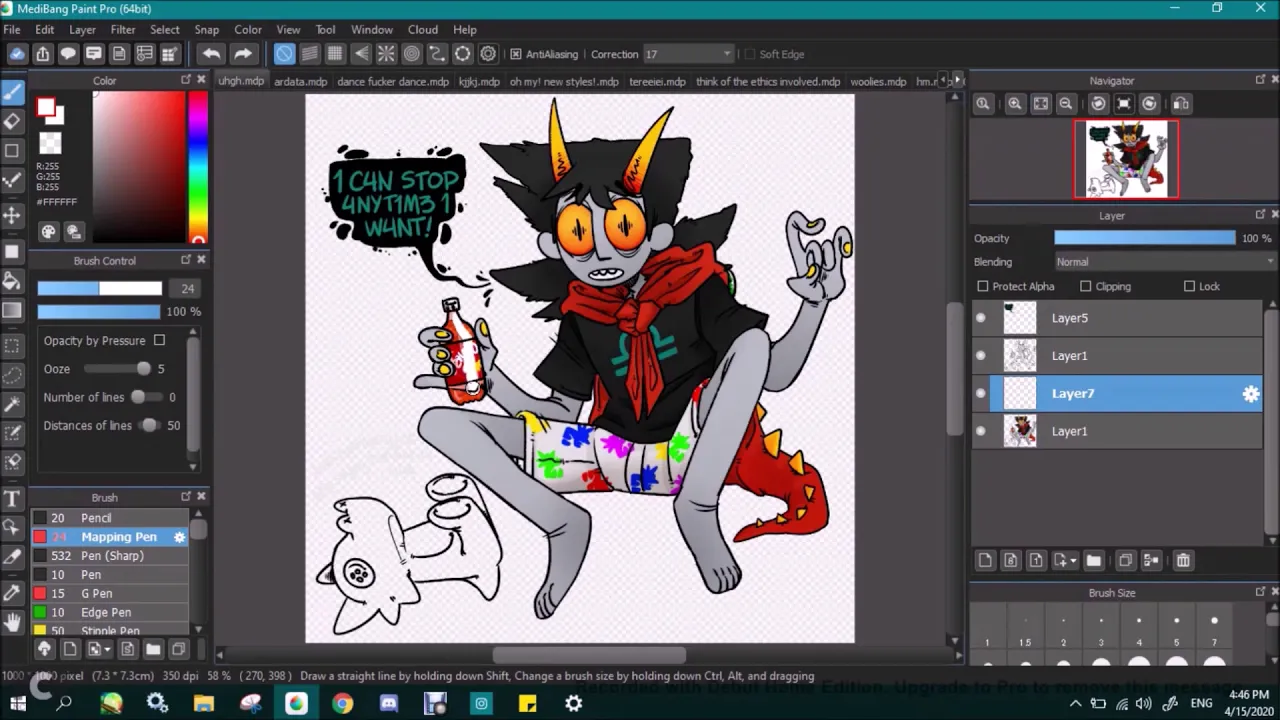Select the Move tool

(x=12, y=215)
